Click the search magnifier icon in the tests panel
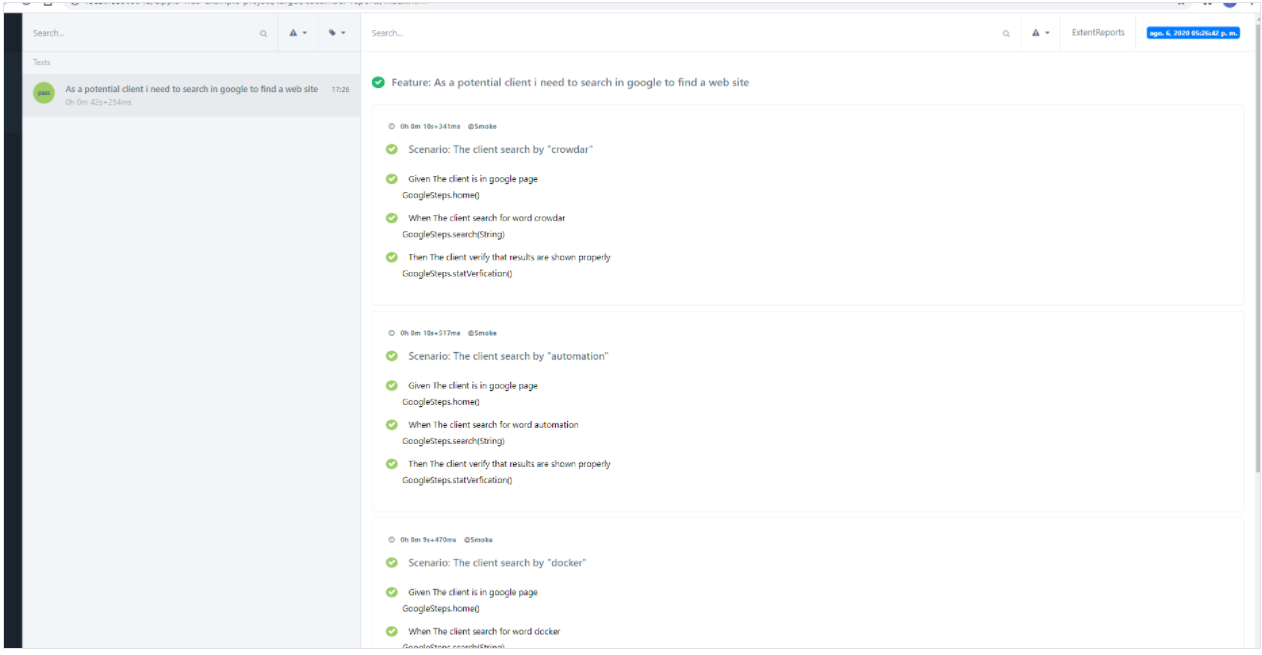The height and width of the screenshot is (655, 1262). [263, 34]
